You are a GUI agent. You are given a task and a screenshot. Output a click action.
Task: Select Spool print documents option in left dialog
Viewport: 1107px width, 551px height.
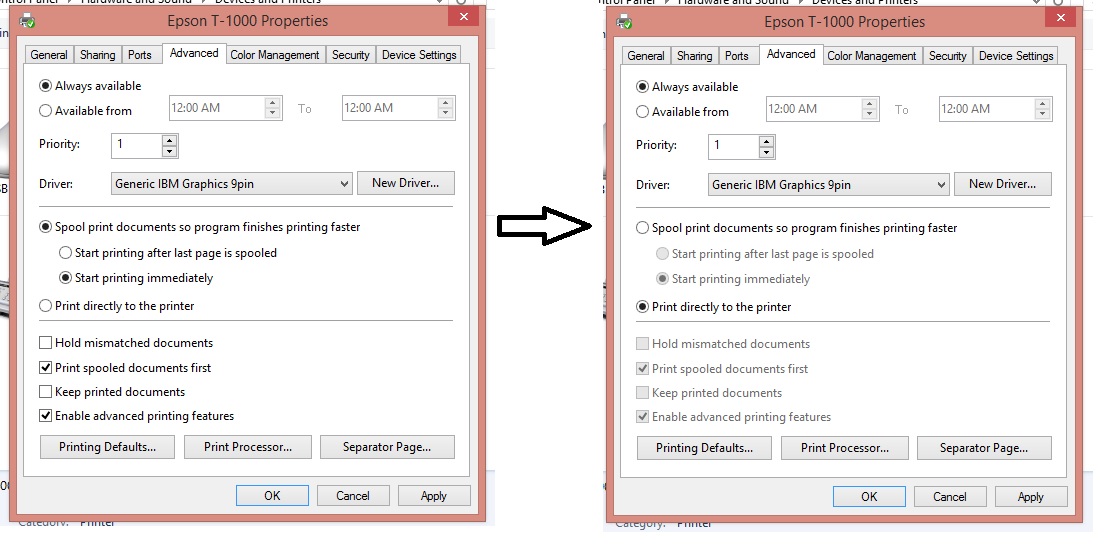45,227
